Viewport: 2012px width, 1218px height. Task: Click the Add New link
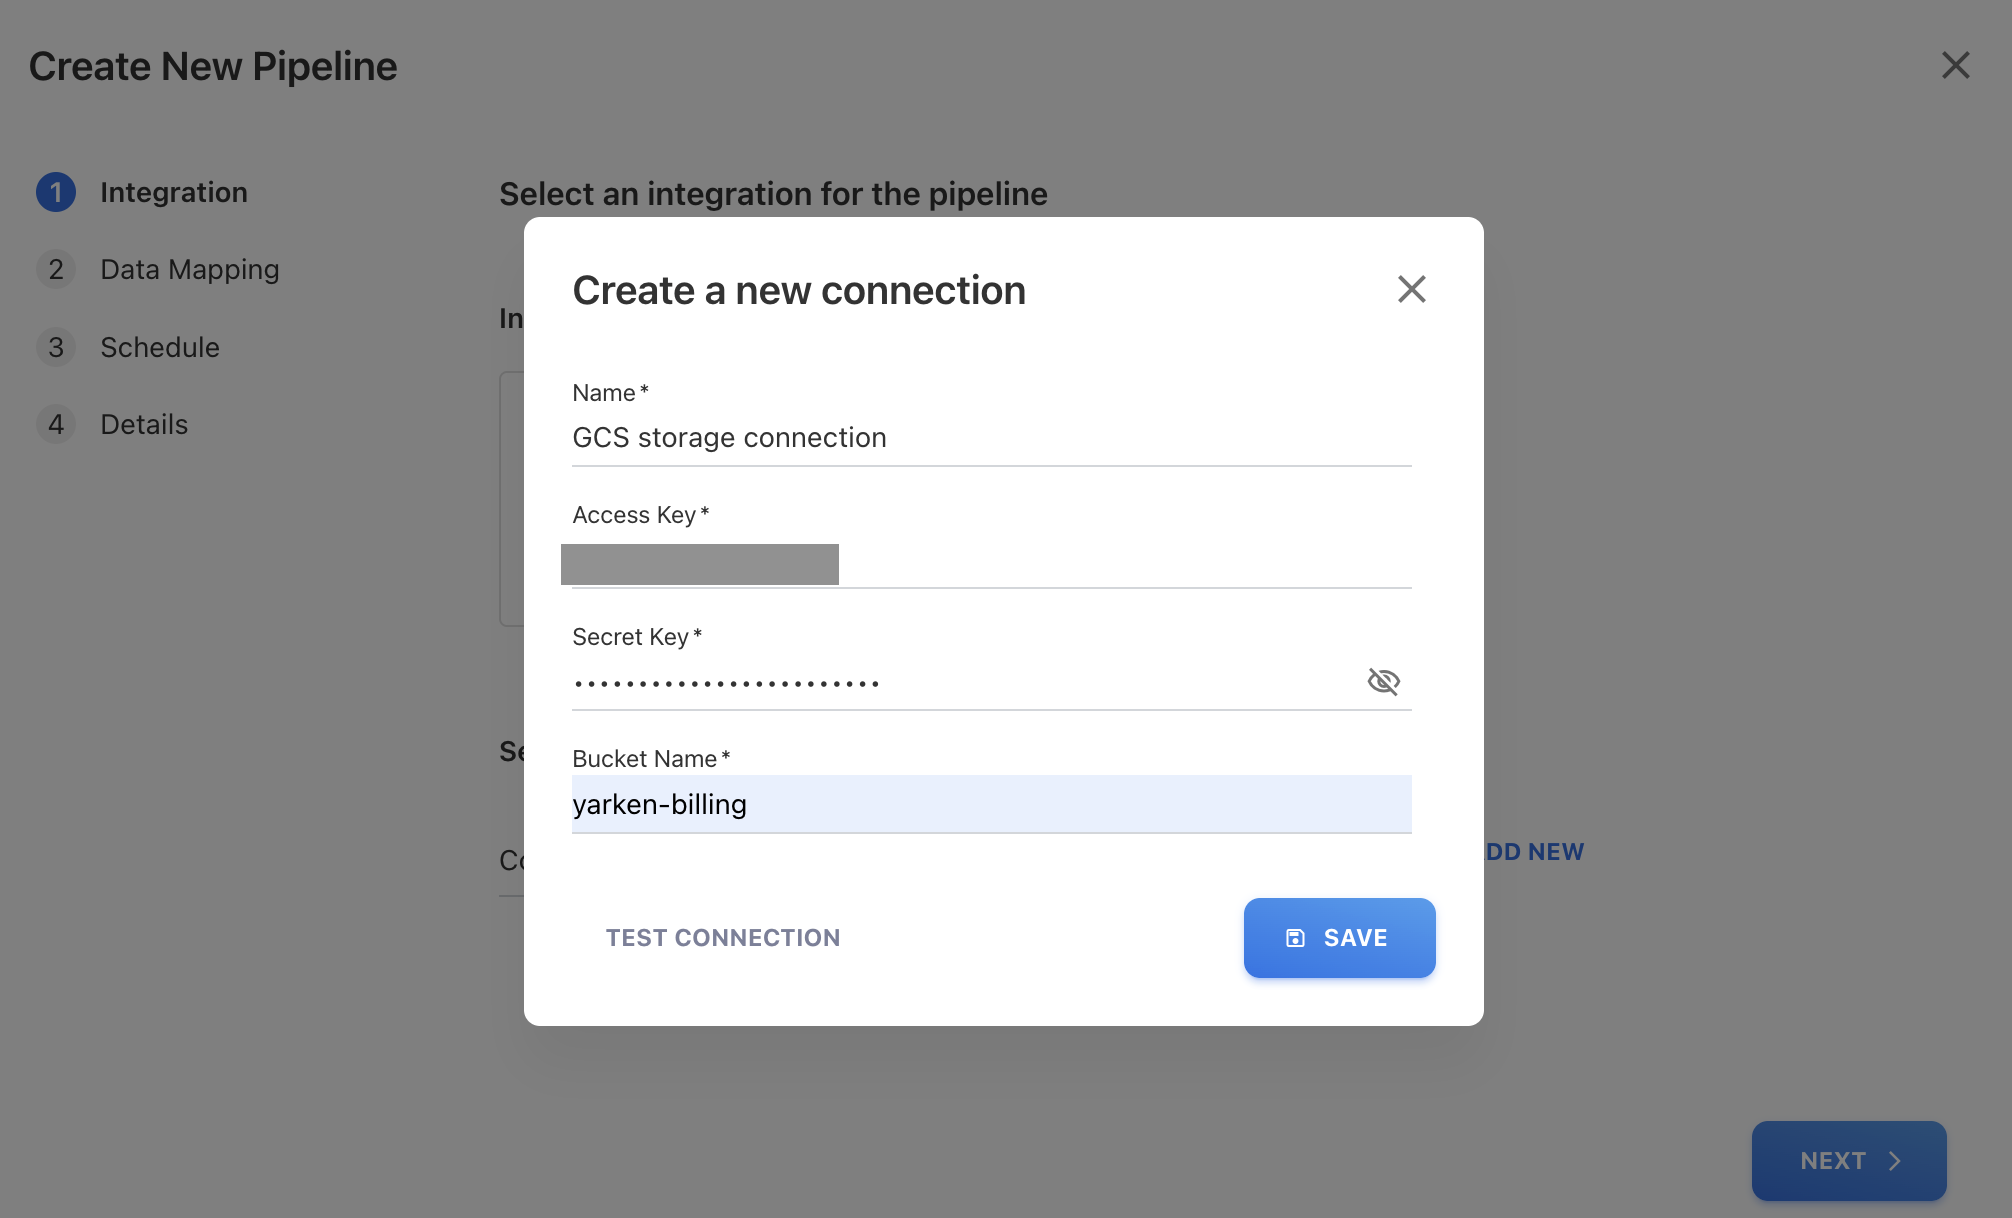[1535, 852]
